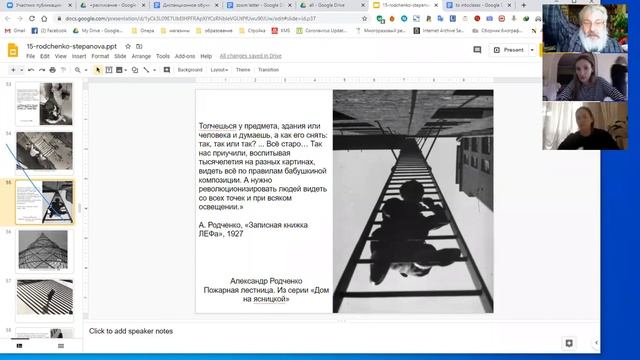Open the Tools menu

162,56
